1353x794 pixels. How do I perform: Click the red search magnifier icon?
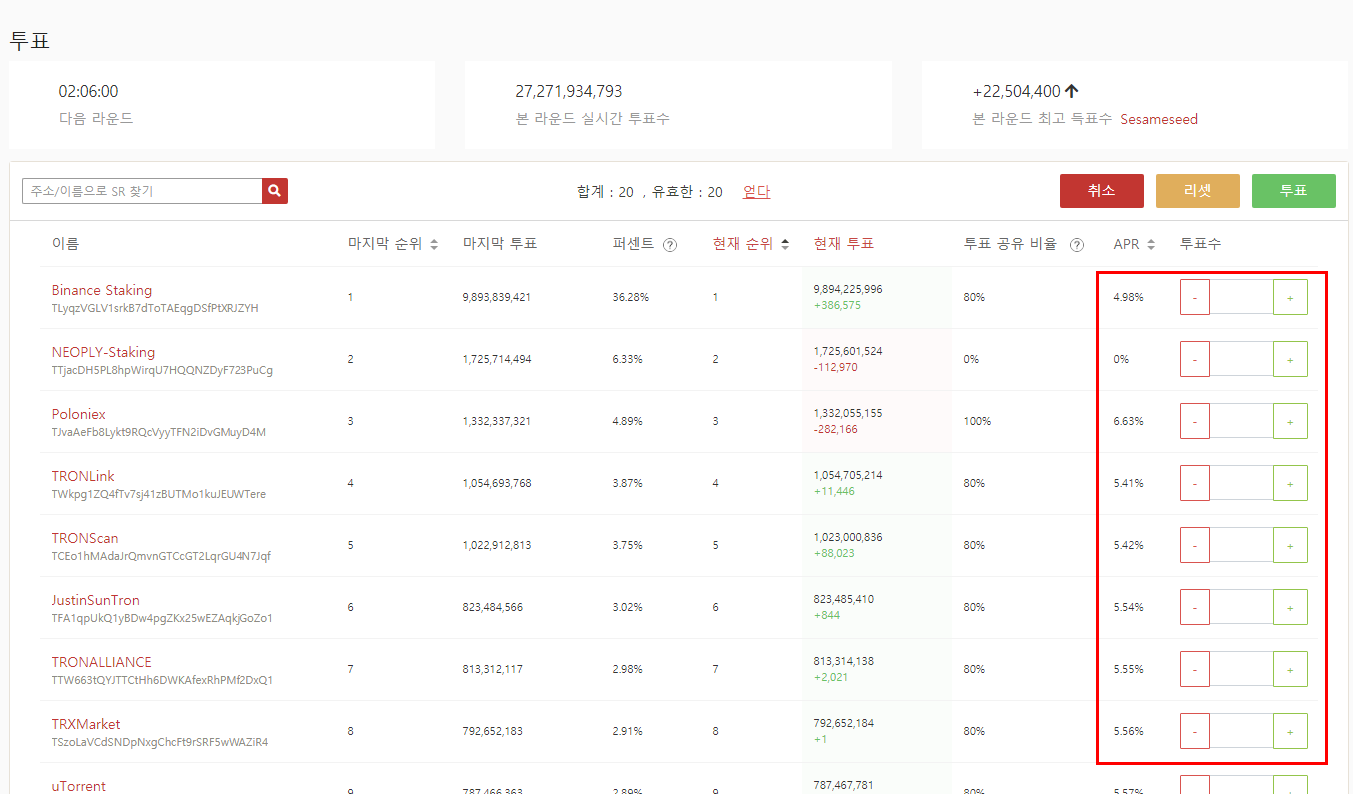pyautogui.click(x=275, y=191)
